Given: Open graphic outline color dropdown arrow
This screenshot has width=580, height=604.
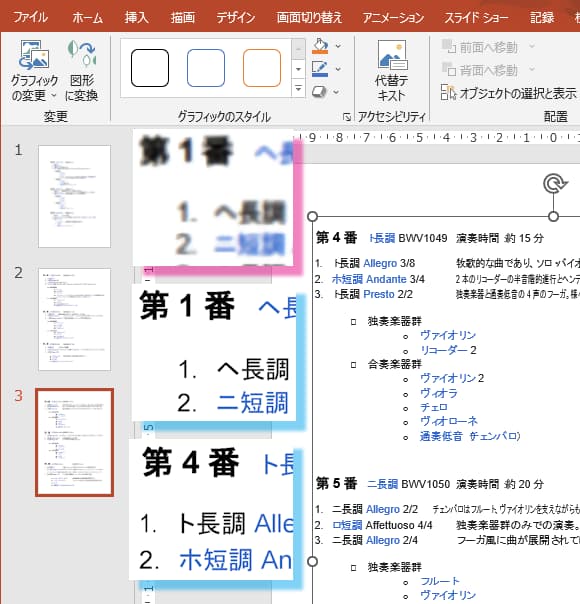Looking at the screenshot, I should coord(338,69).
